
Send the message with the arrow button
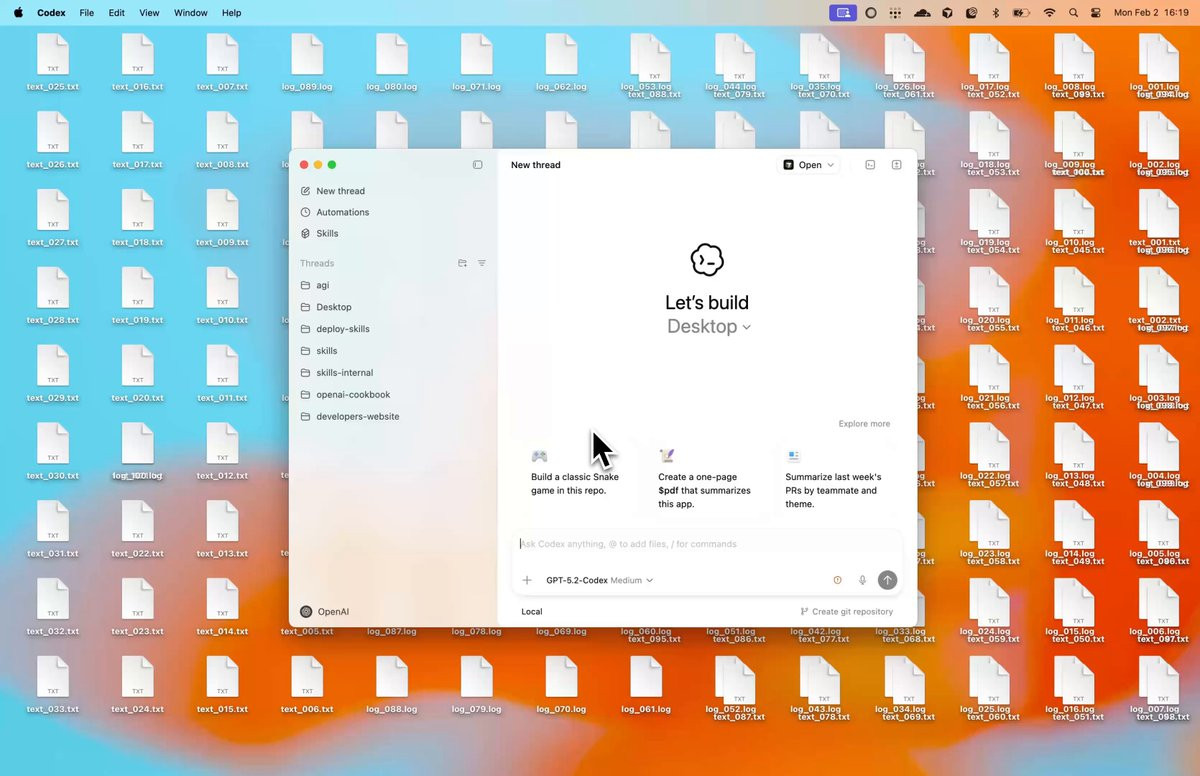pos(887,580)
